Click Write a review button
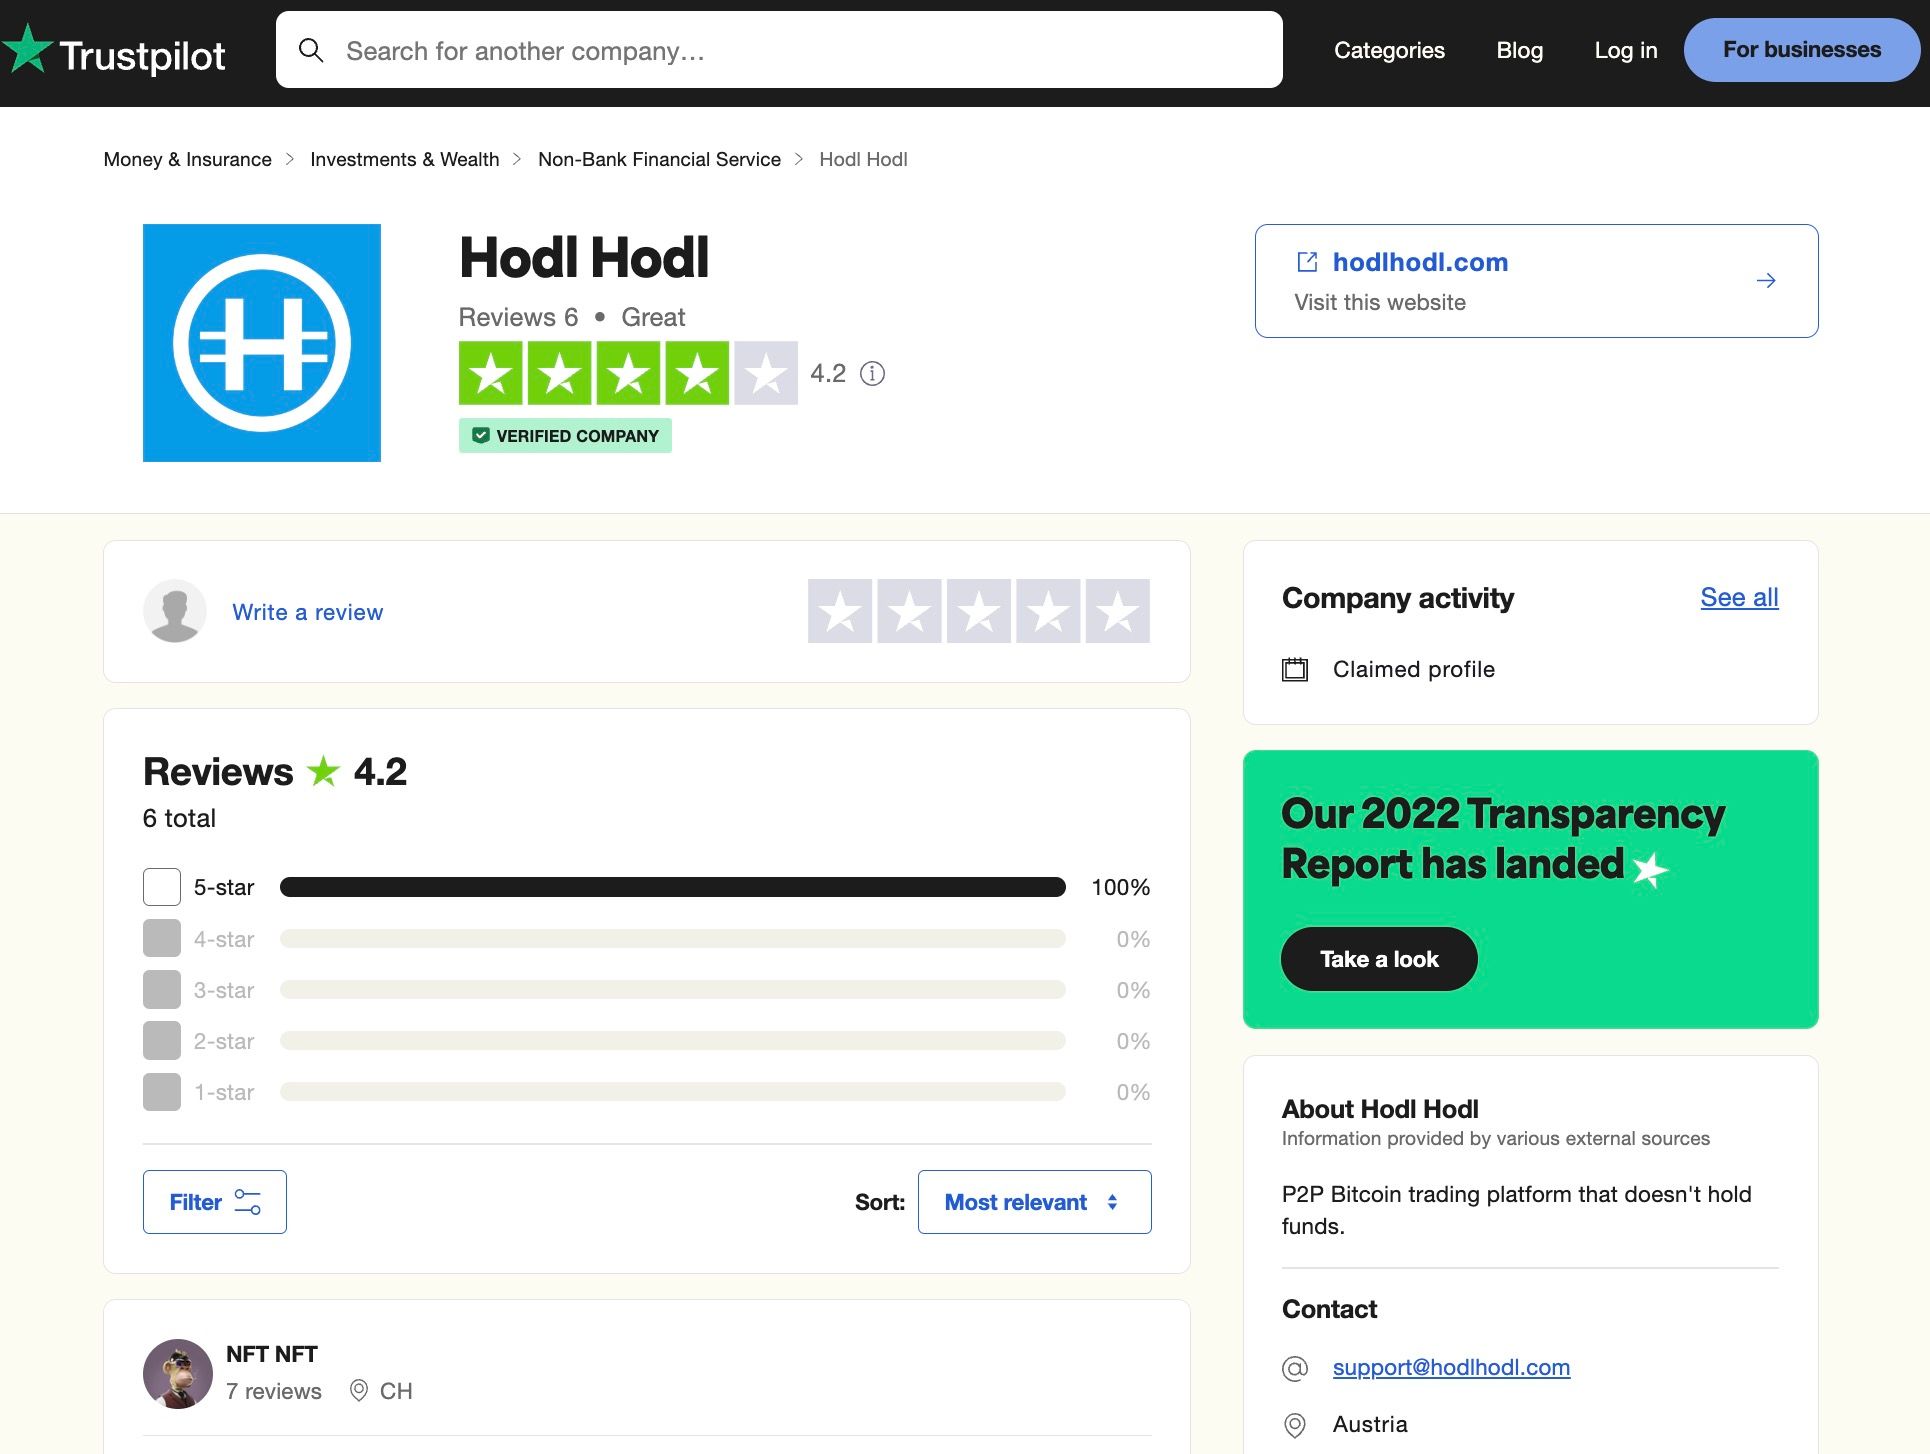Image resolution: width=1930 pixels, height=1454 pixels. coord(305,611)
